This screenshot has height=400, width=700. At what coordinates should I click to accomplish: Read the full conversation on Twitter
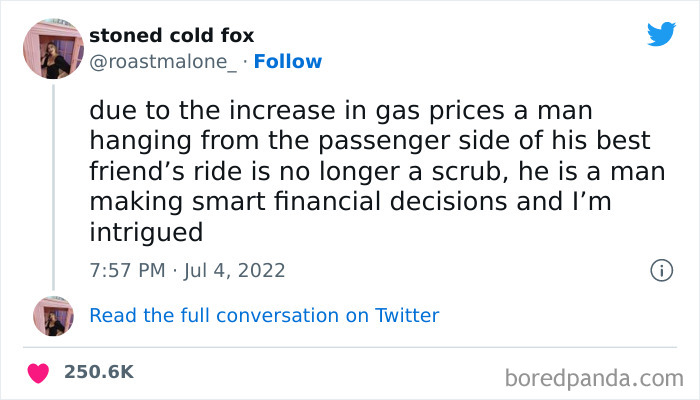pyautogui.click(x=264, y=315)
